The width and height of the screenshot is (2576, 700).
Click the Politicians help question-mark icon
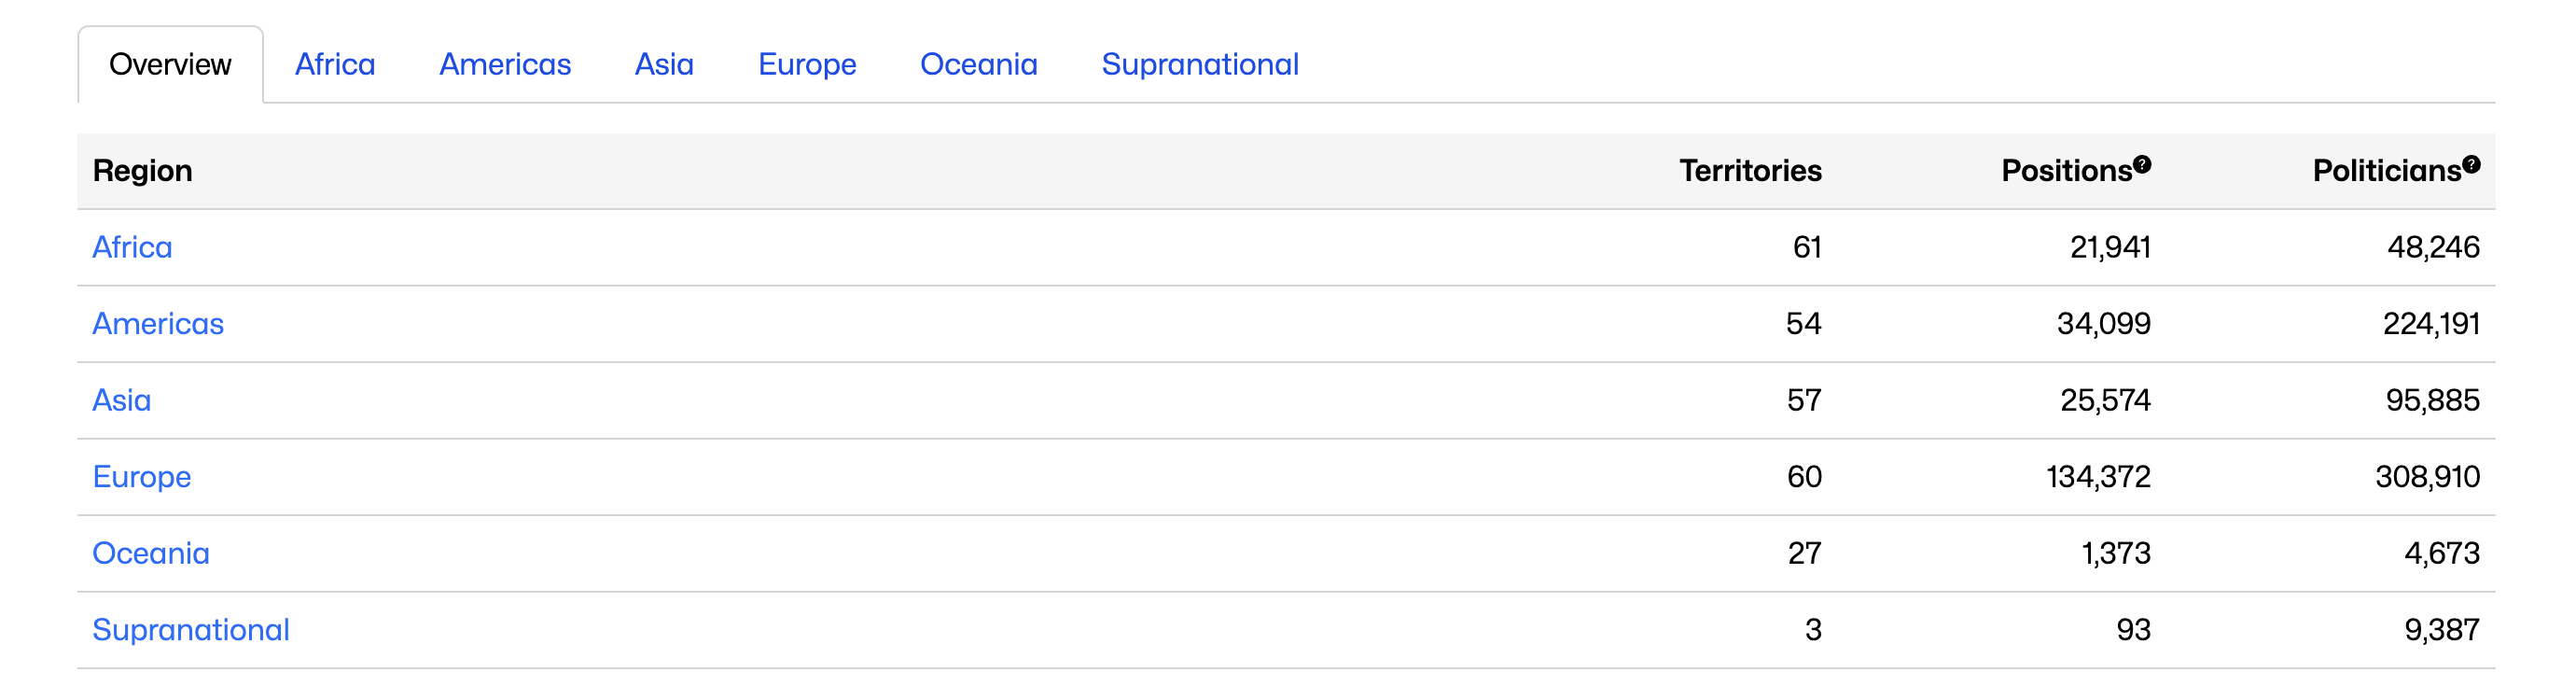coord(2471,165)
